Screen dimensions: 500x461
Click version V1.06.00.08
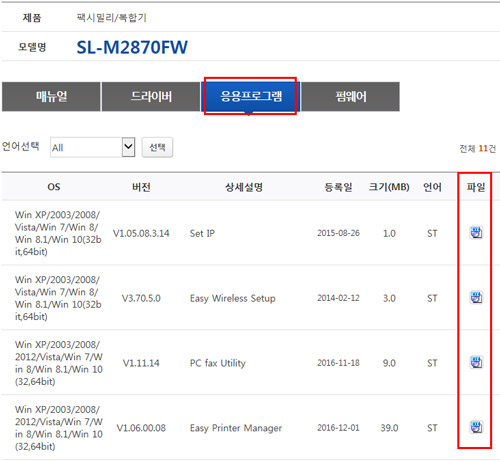(x=141, y=428)
